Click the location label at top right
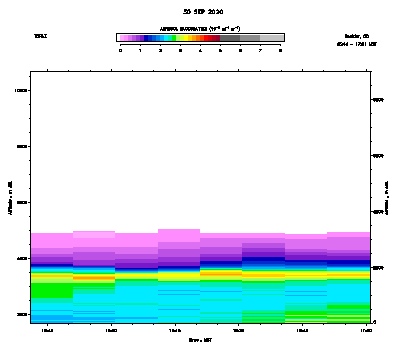 click(357, 36)
